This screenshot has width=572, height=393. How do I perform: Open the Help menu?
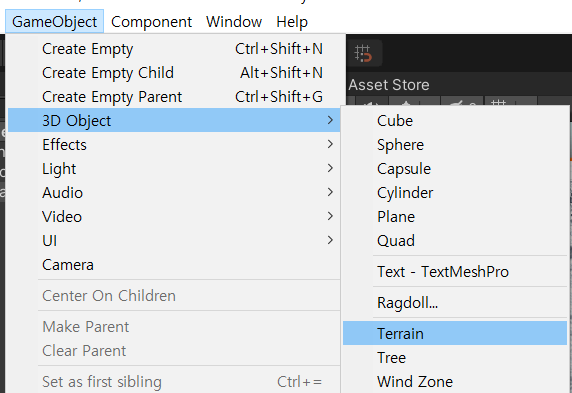tap(292, 22)
